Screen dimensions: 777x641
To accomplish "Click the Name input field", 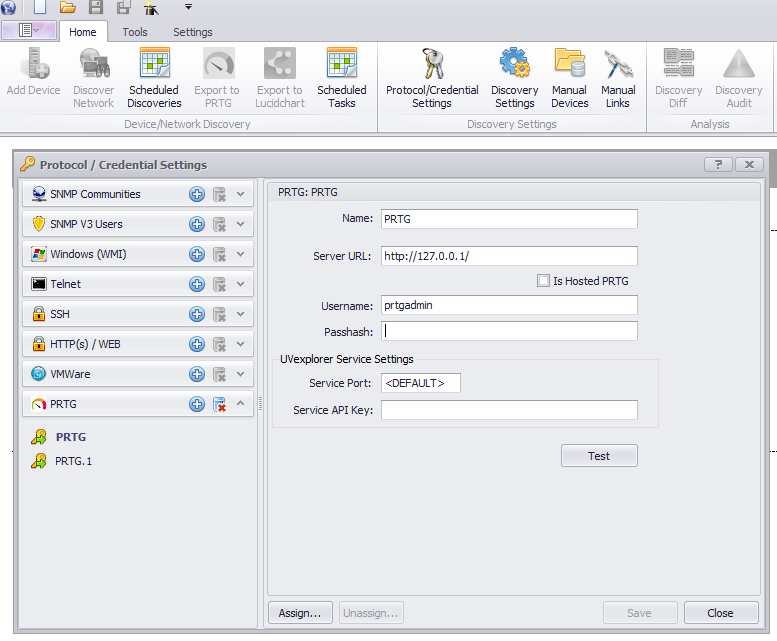I will (509, 219).
